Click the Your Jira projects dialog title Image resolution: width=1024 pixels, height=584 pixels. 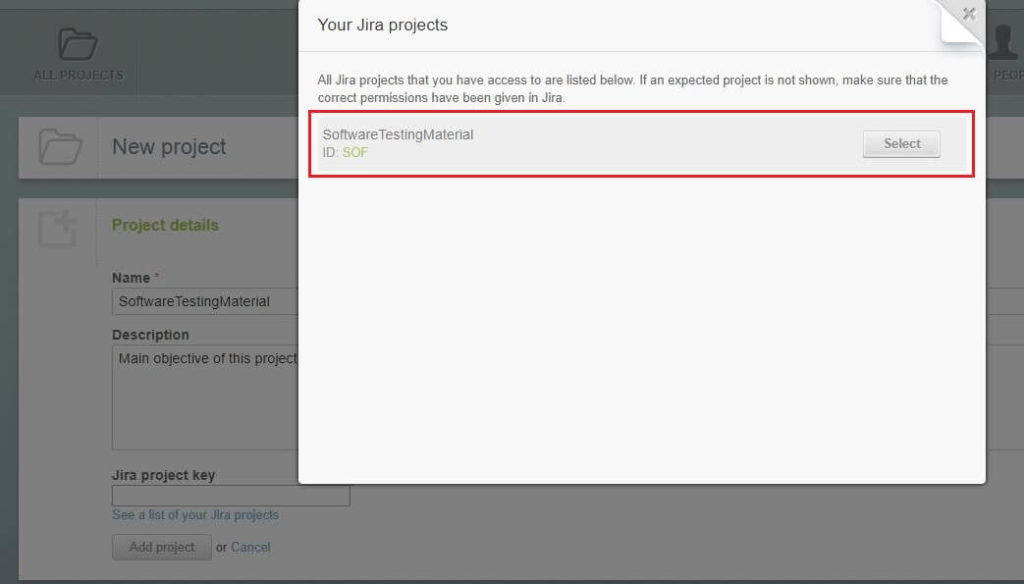coord(382,25)
